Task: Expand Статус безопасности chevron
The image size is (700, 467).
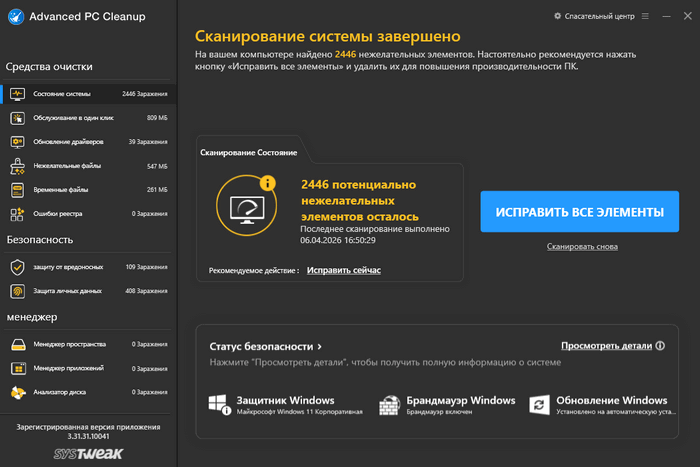Action: point(319,346)
